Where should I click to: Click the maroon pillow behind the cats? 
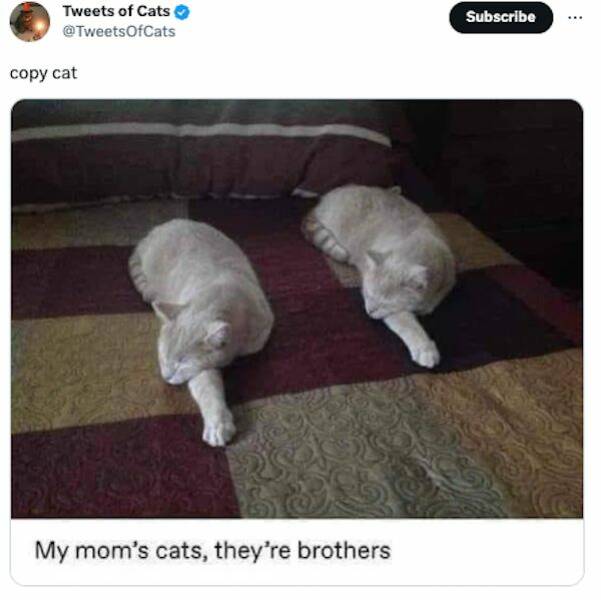coord(199,165)
